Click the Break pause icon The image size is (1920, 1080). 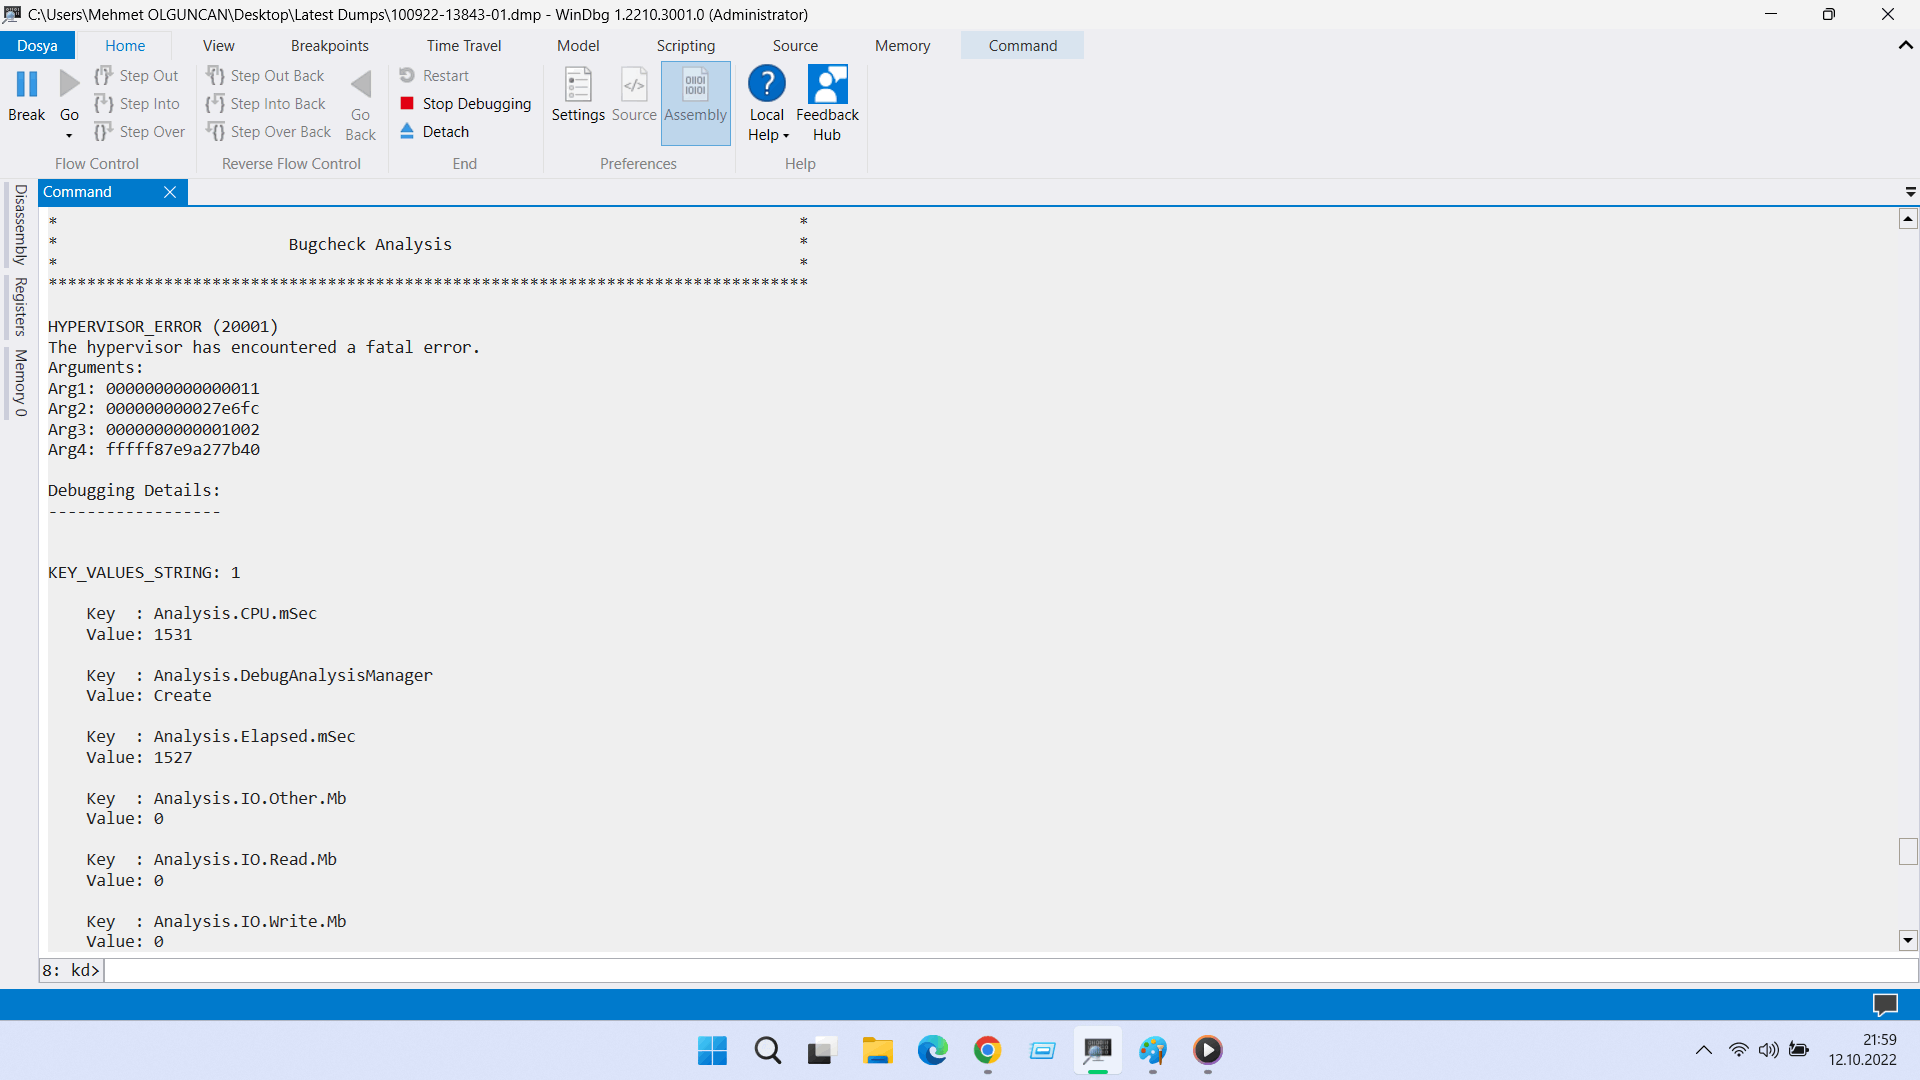[x=27, y=85]
